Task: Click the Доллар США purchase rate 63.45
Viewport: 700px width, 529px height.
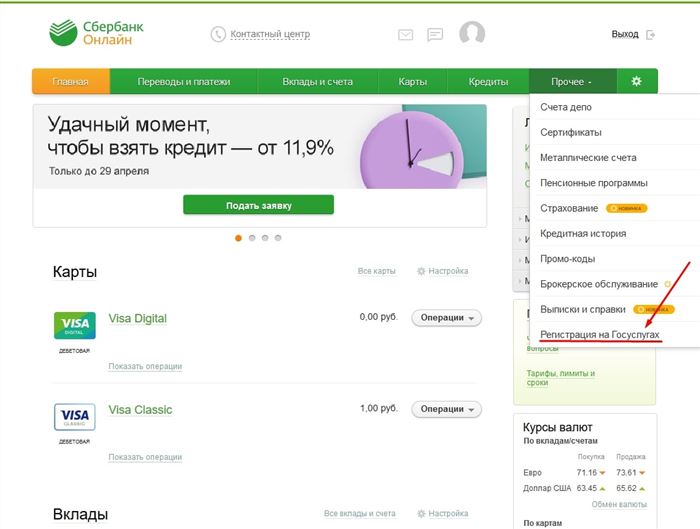Action: click(587, 488)
